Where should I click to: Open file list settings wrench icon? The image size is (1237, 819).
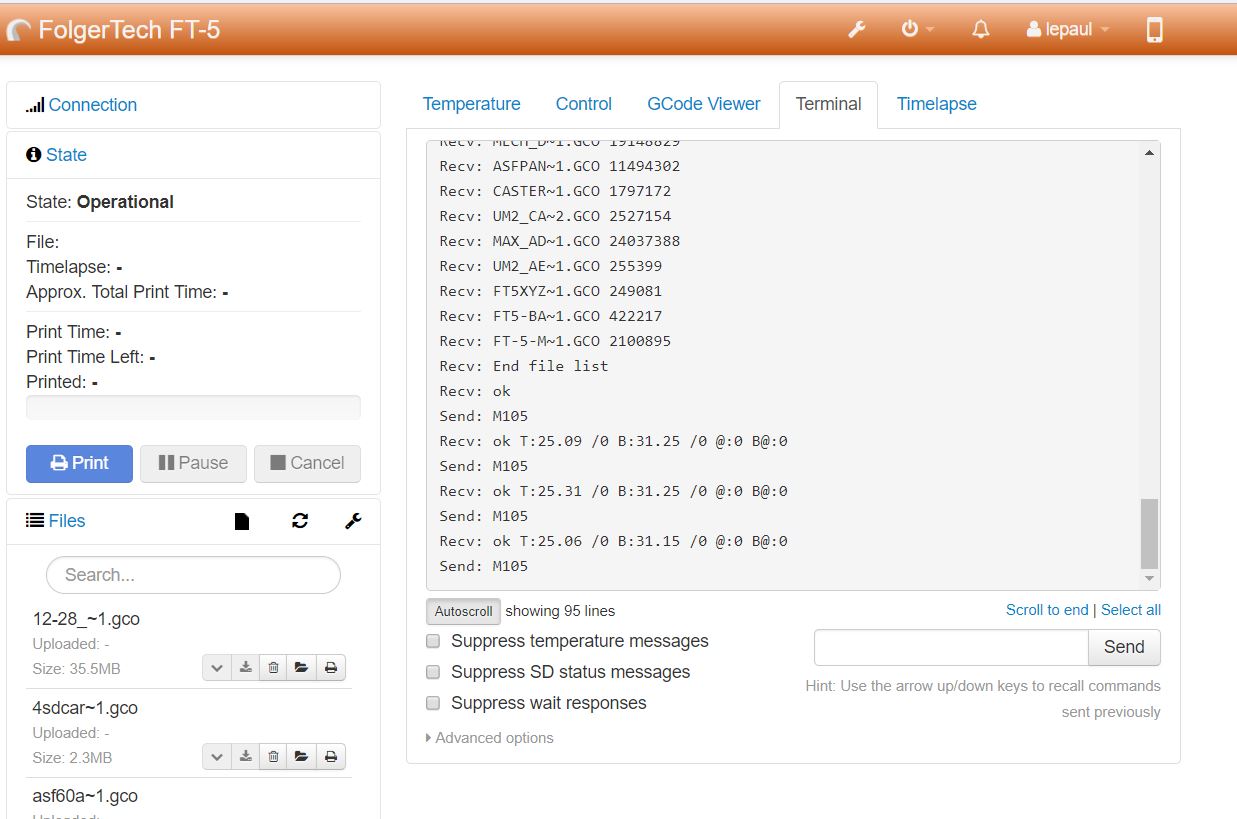(x=352, y=521)
